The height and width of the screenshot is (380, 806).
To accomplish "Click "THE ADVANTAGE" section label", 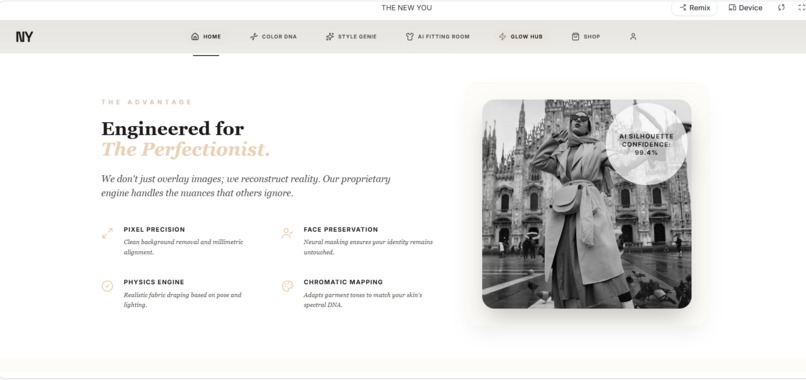I will click(146, 102).
